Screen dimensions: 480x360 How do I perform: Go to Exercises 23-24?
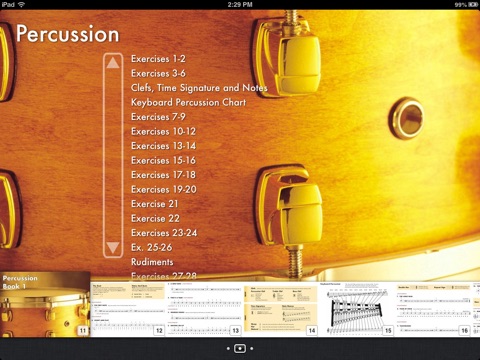[x=164, y=233]
